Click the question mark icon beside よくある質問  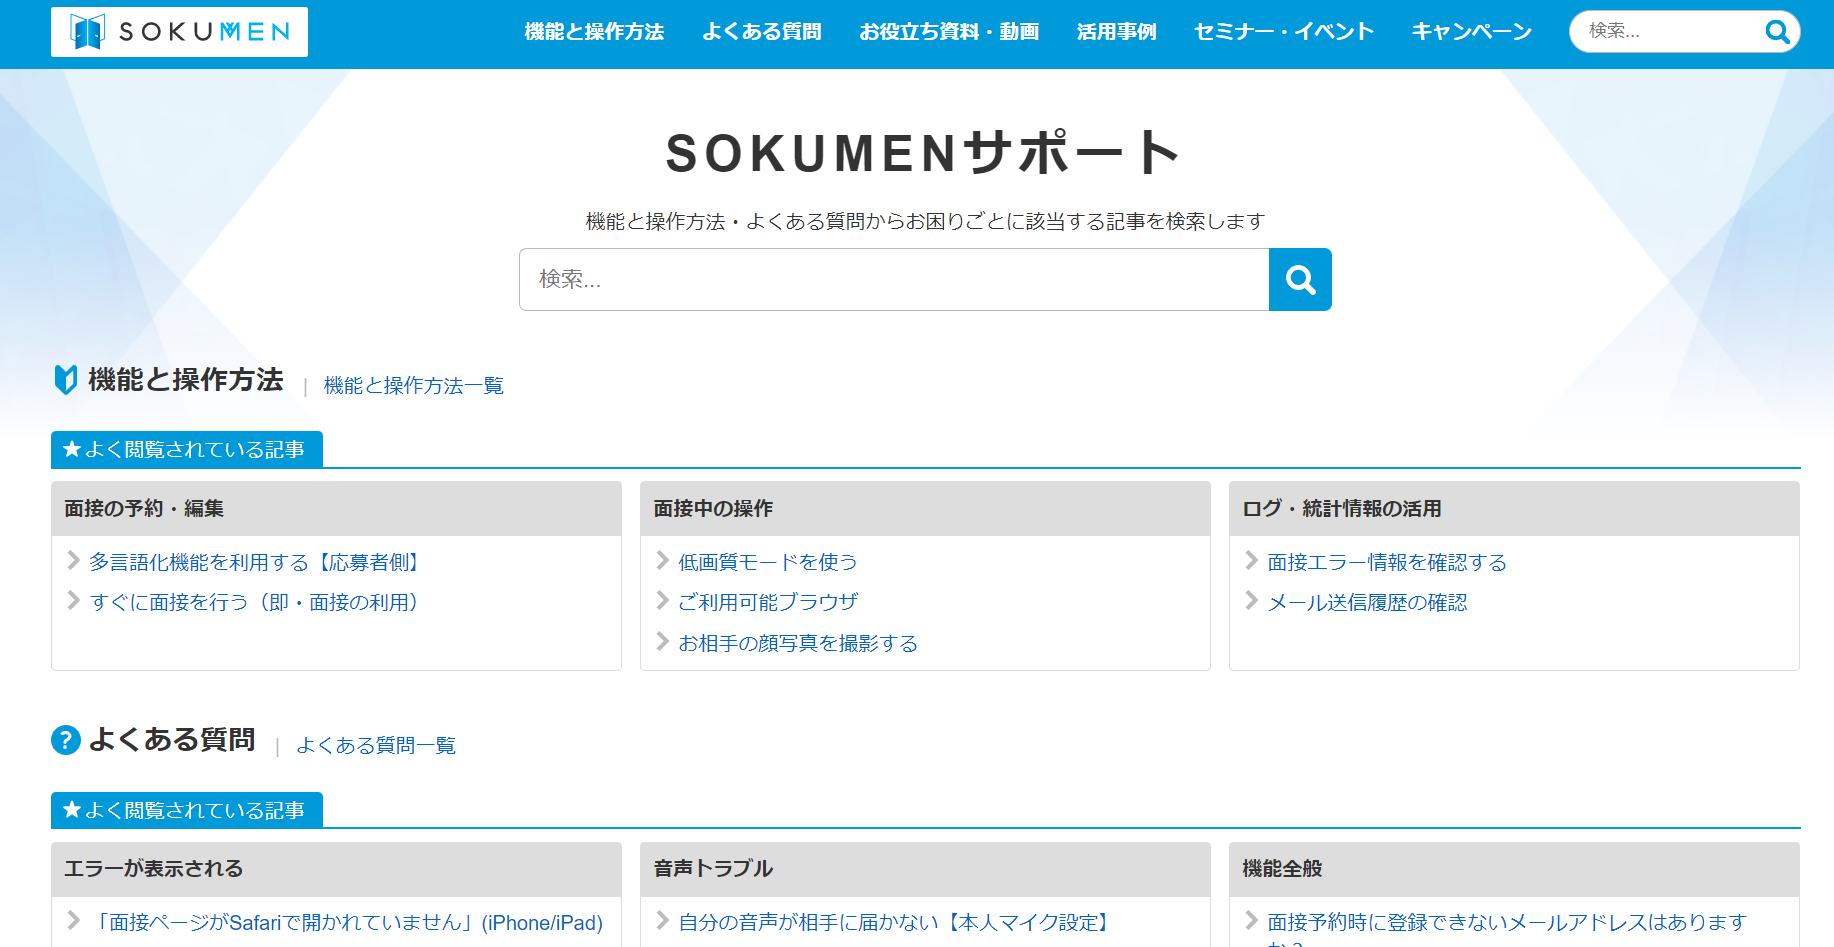(65, 740)
